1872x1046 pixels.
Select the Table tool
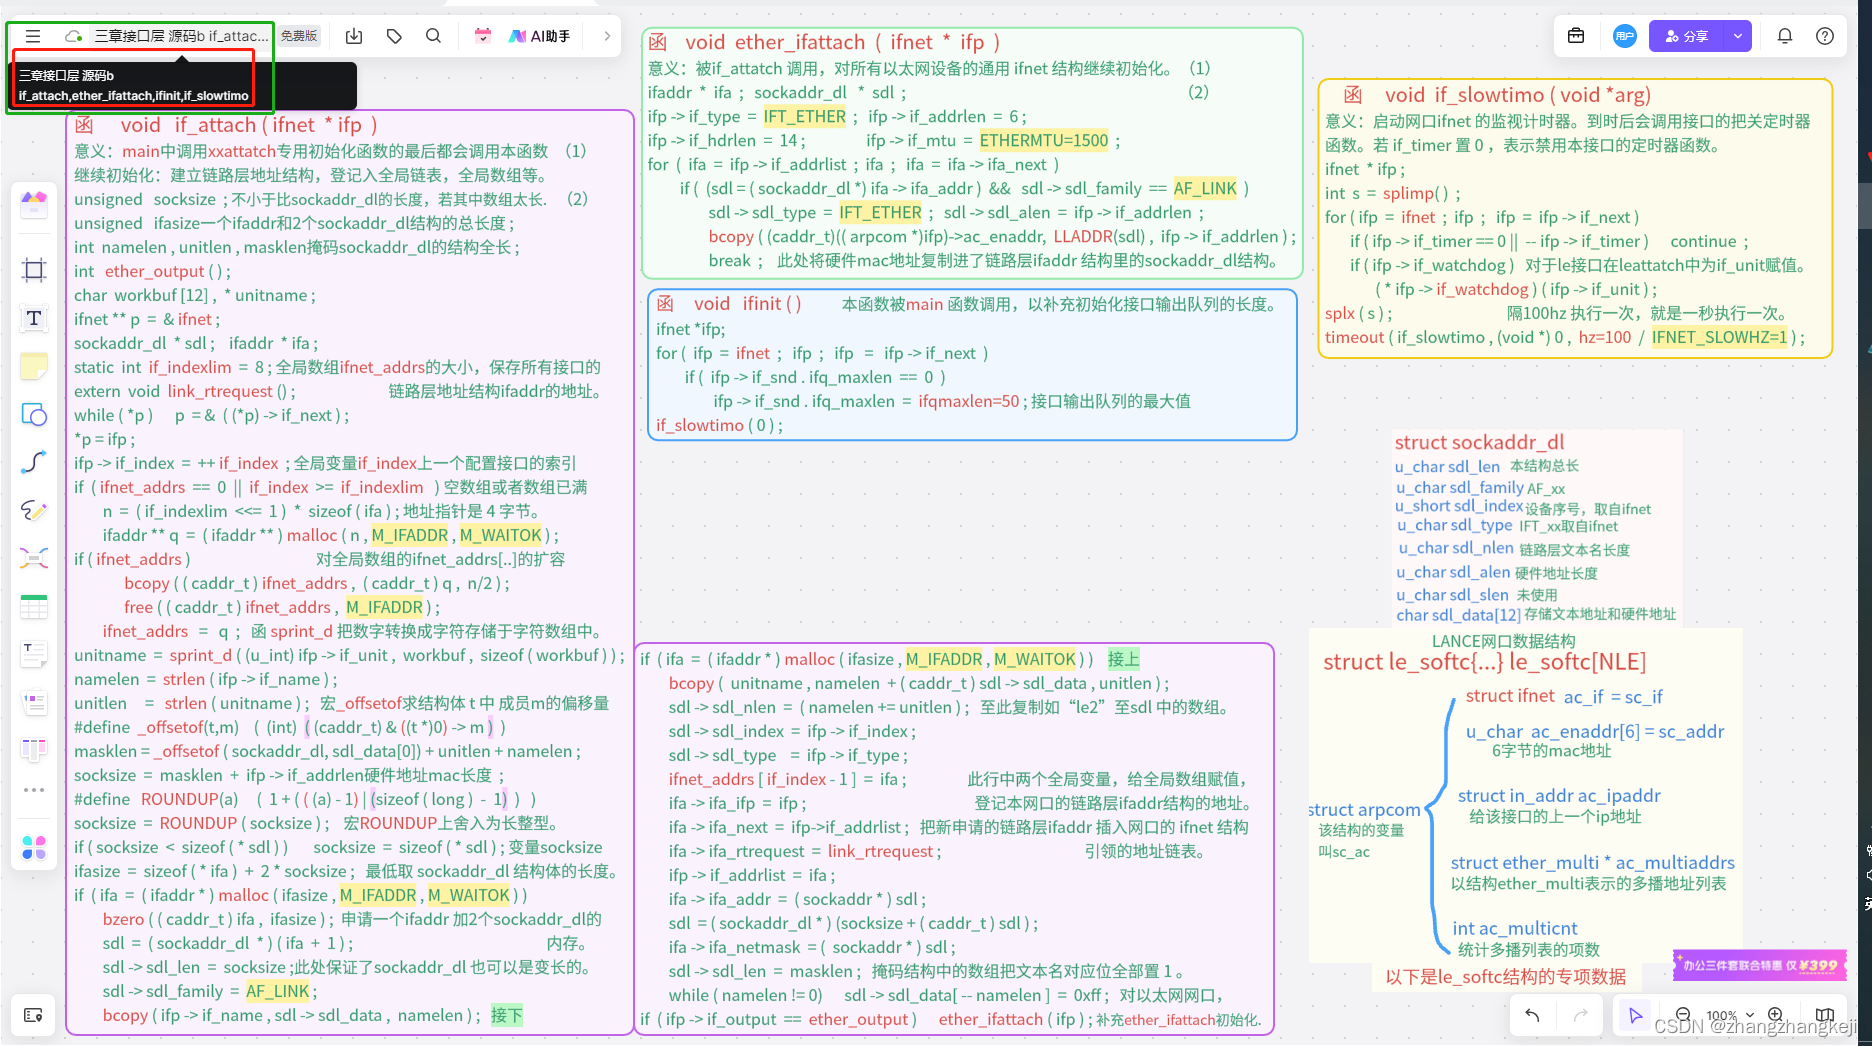34,606
